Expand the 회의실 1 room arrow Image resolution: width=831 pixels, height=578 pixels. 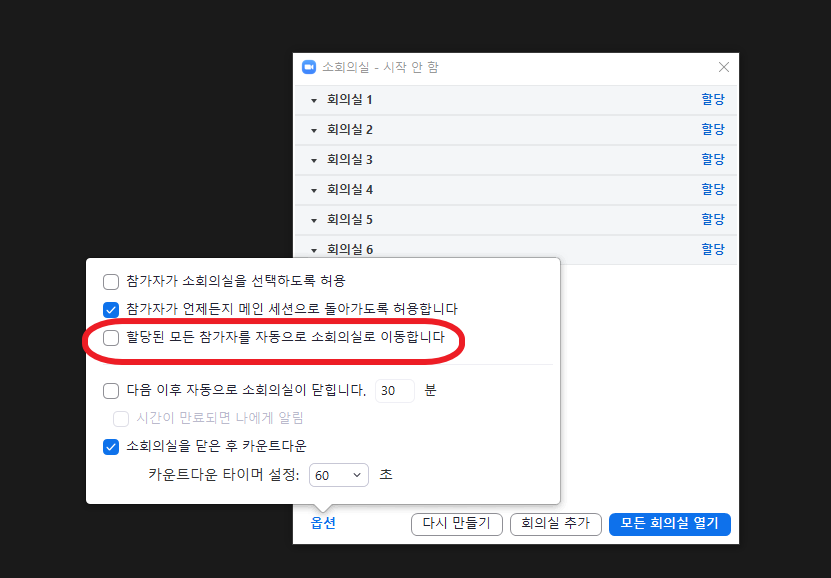[314, 100]
